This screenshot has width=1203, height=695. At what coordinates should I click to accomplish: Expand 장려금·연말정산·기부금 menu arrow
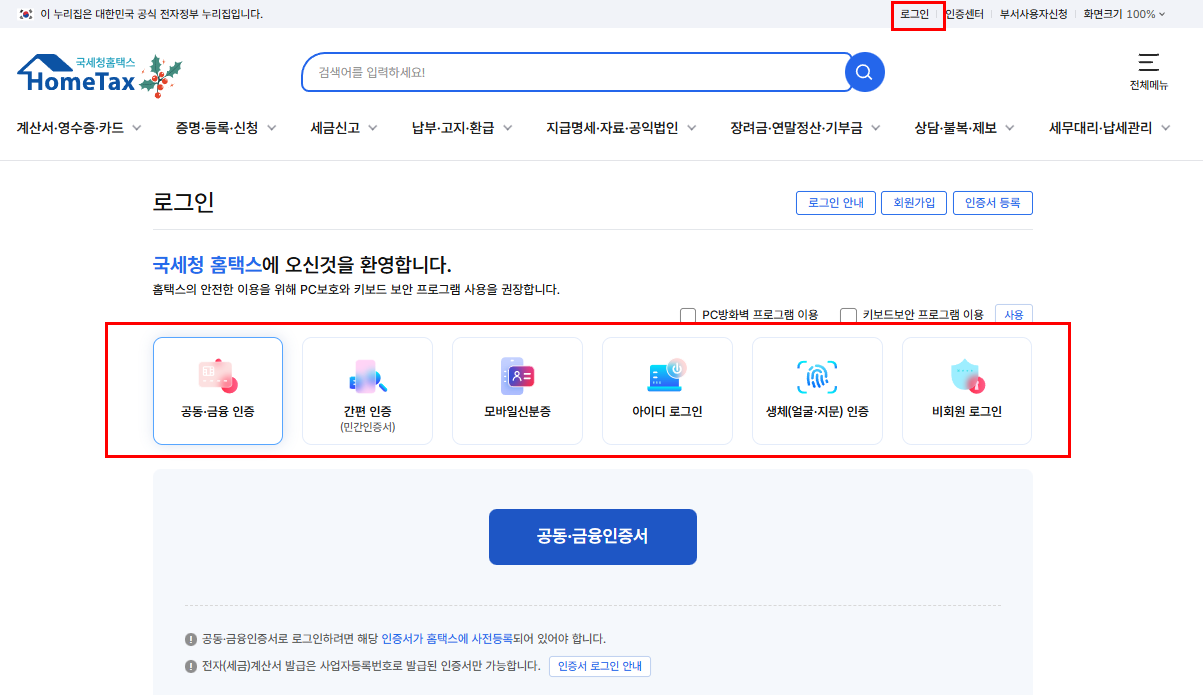click(875, 128)
